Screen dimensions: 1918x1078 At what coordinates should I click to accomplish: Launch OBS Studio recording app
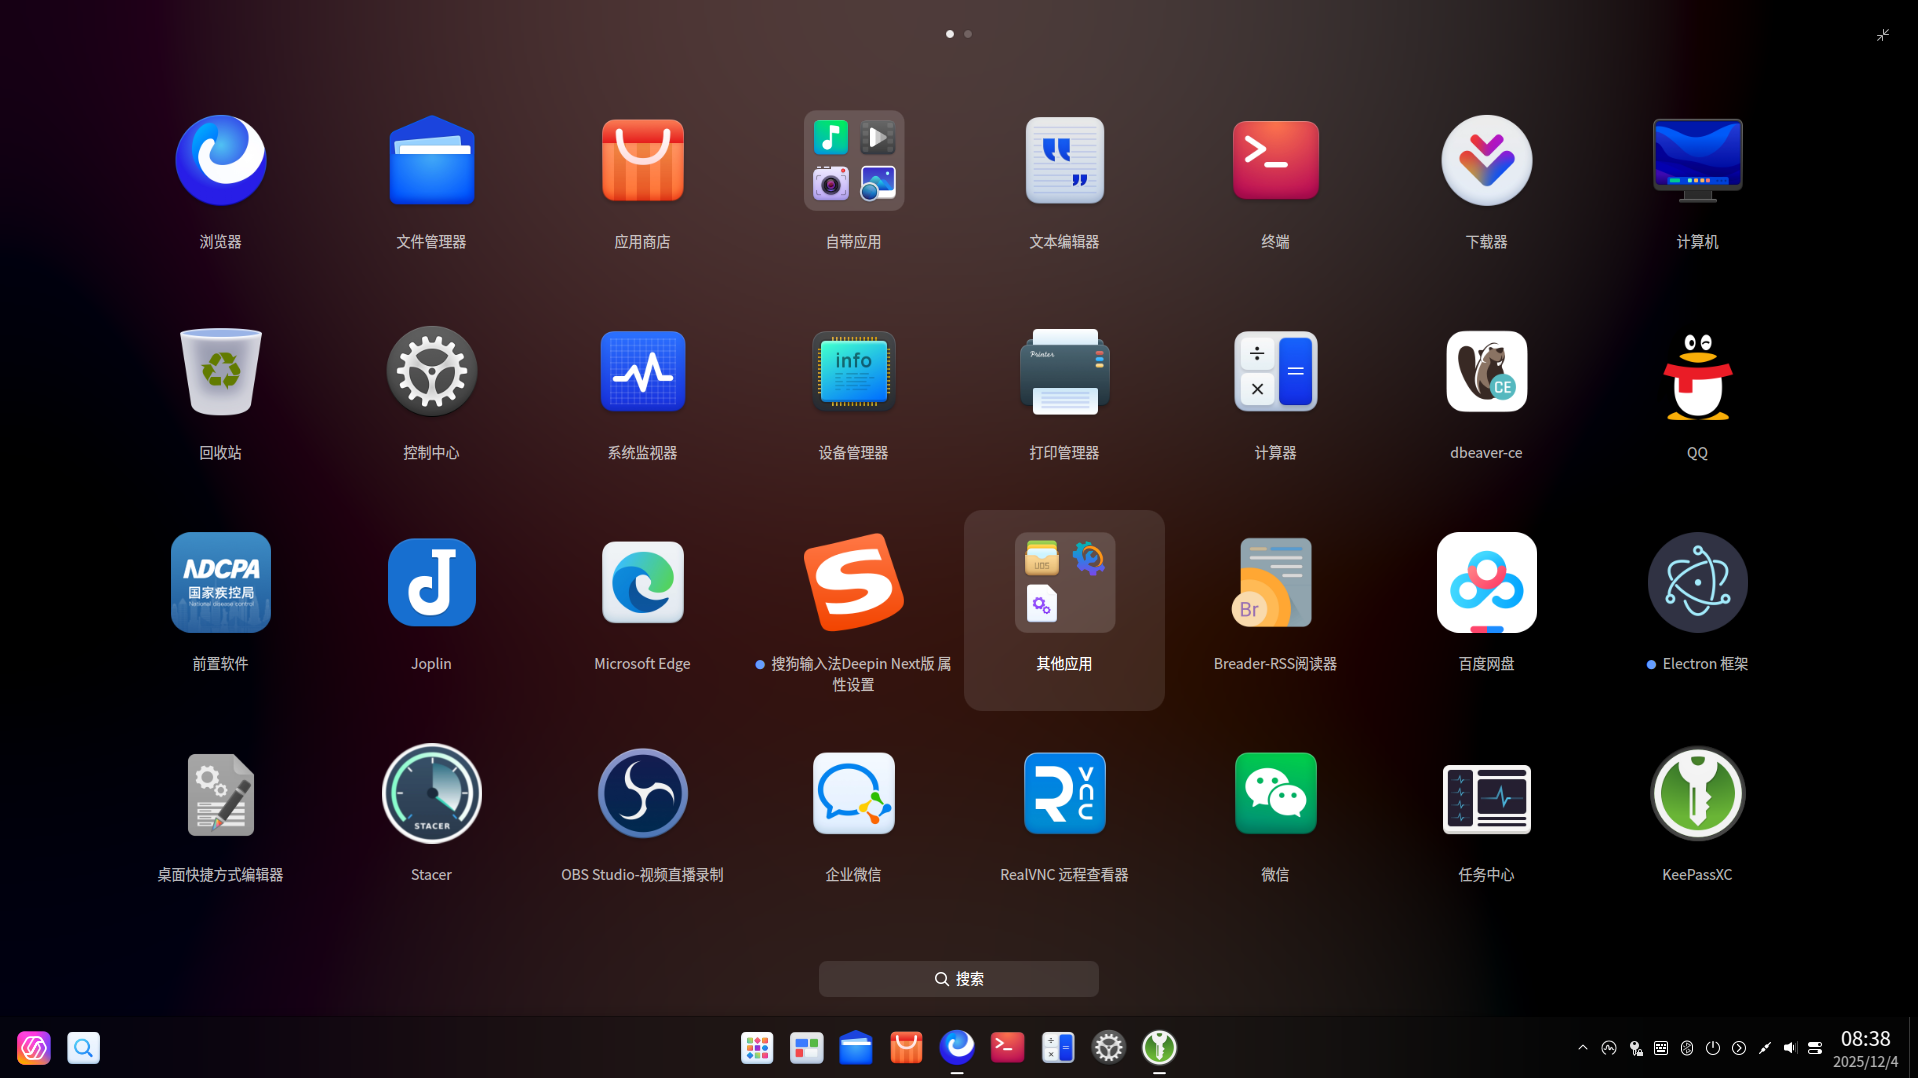(642, 794)
